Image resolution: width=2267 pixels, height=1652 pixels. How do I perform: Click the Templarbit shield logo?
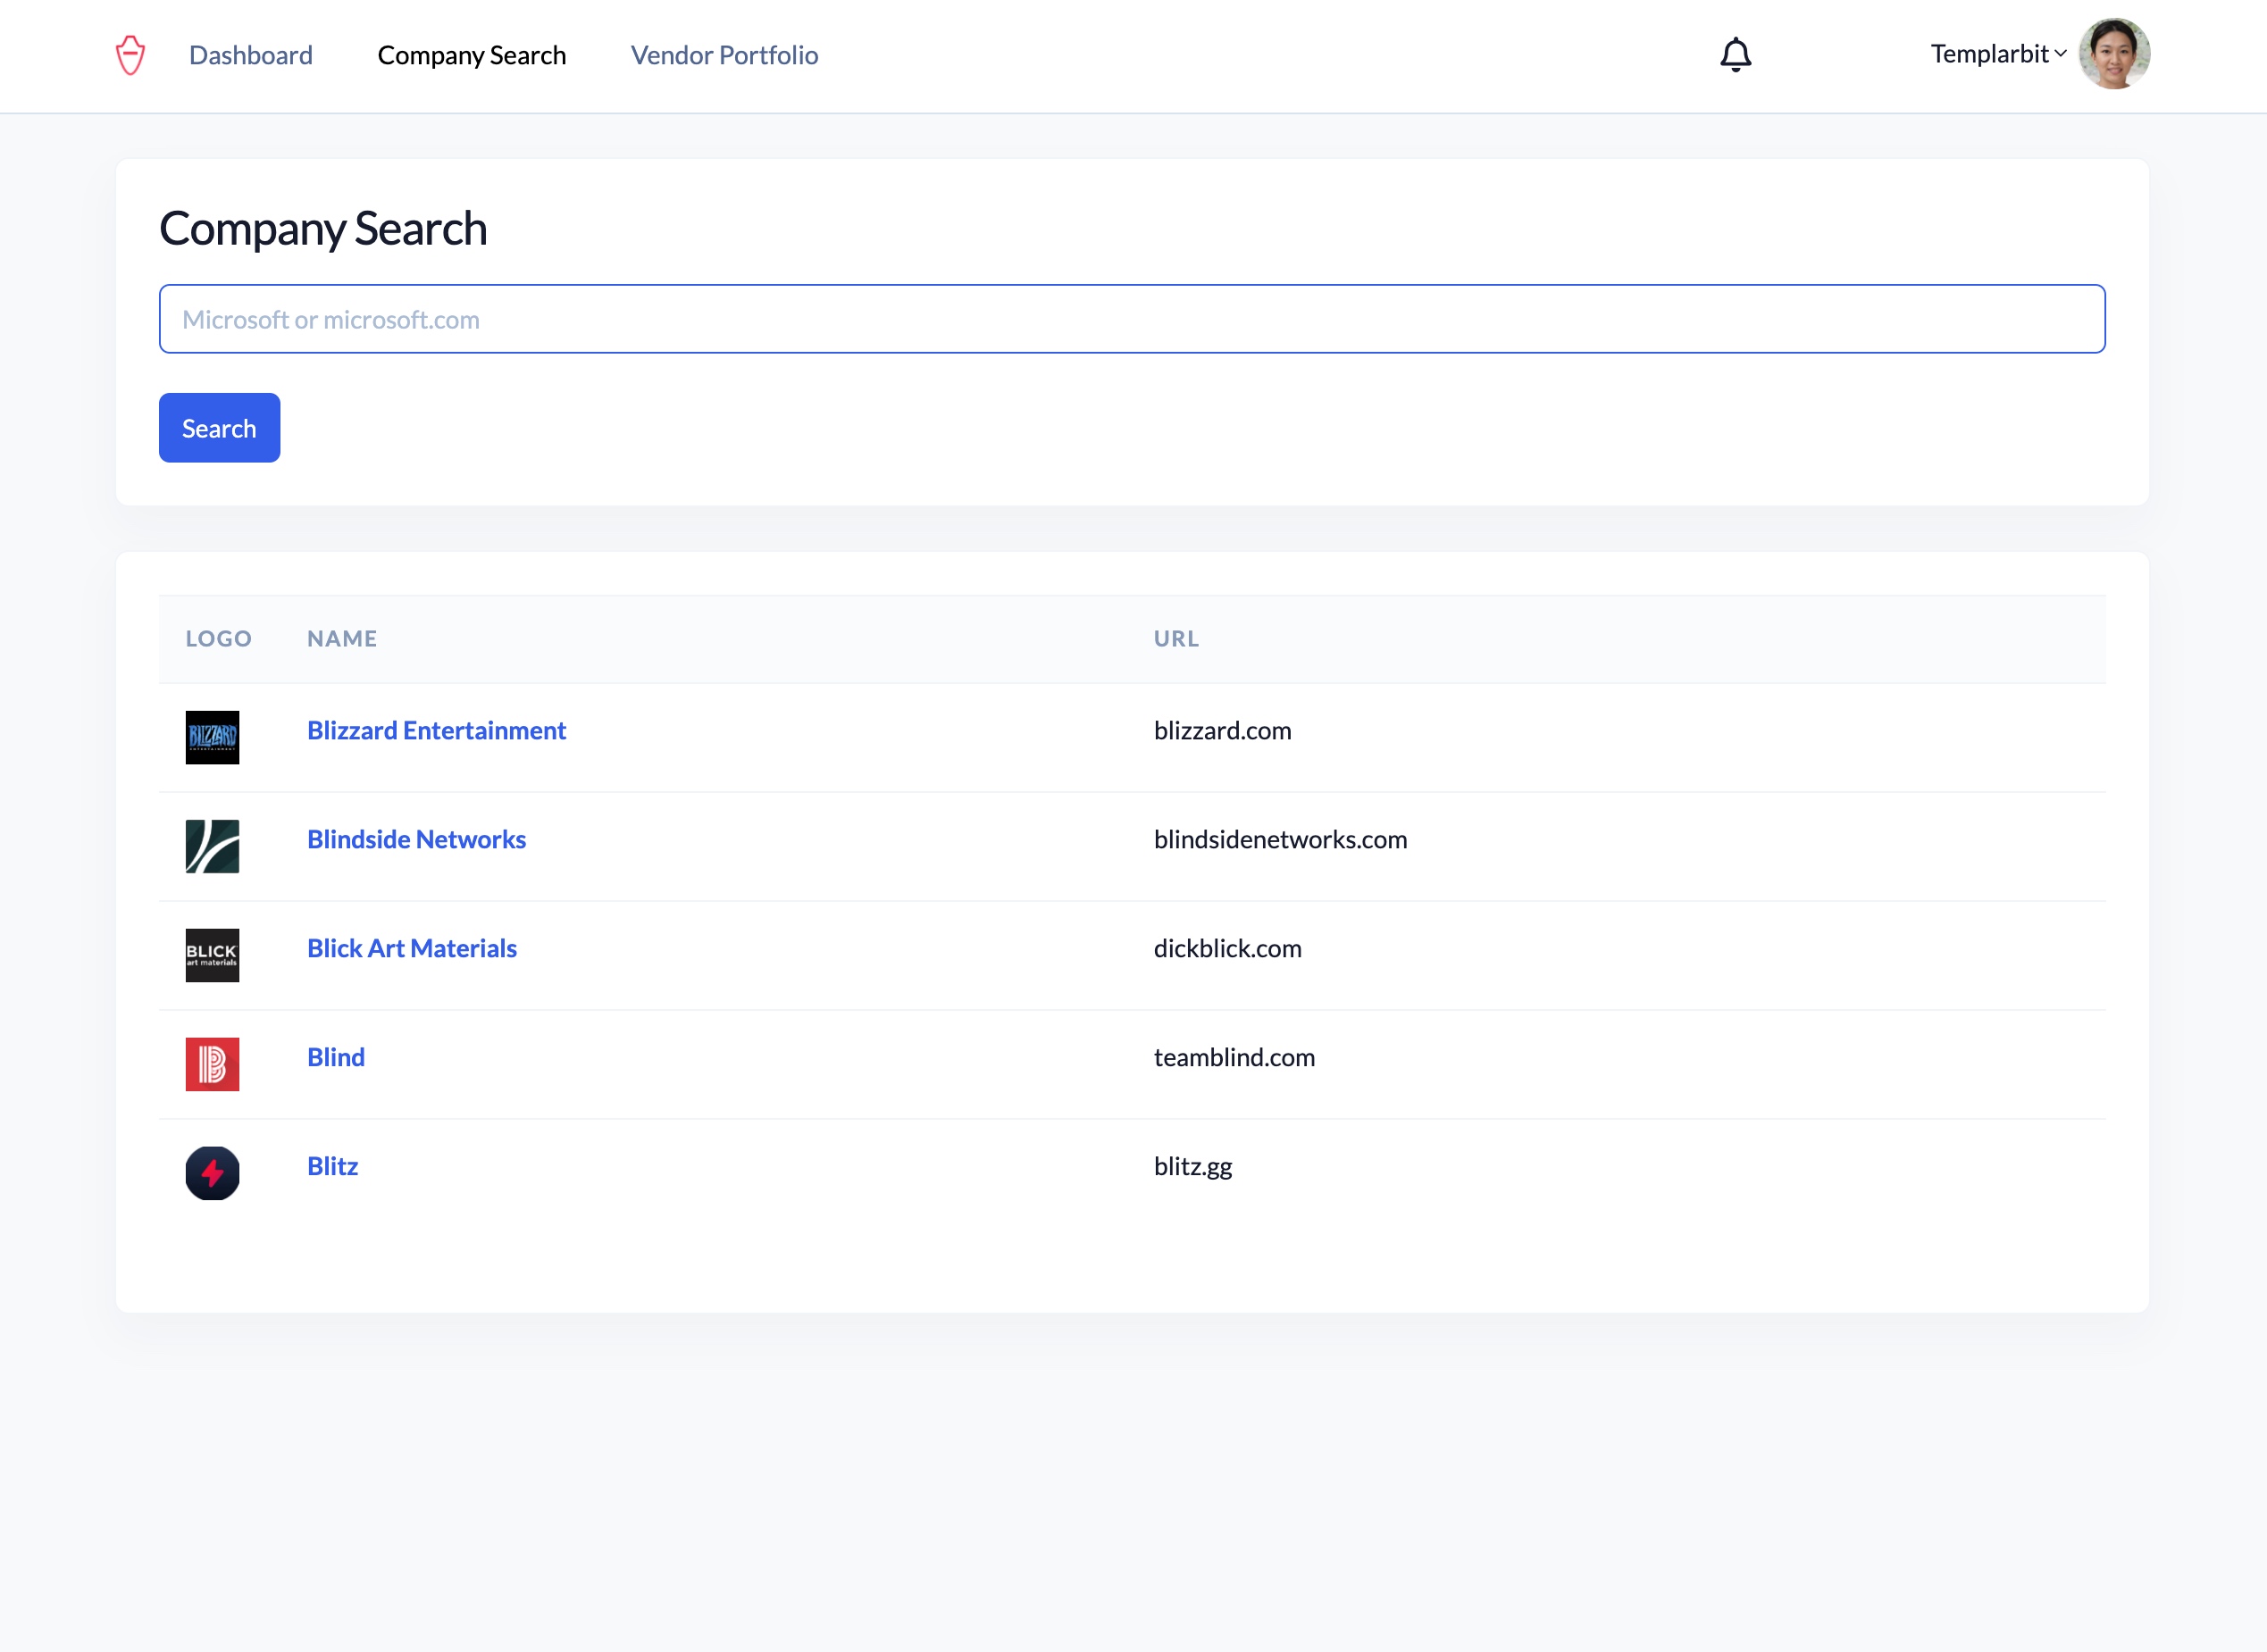tap(130, 55)
